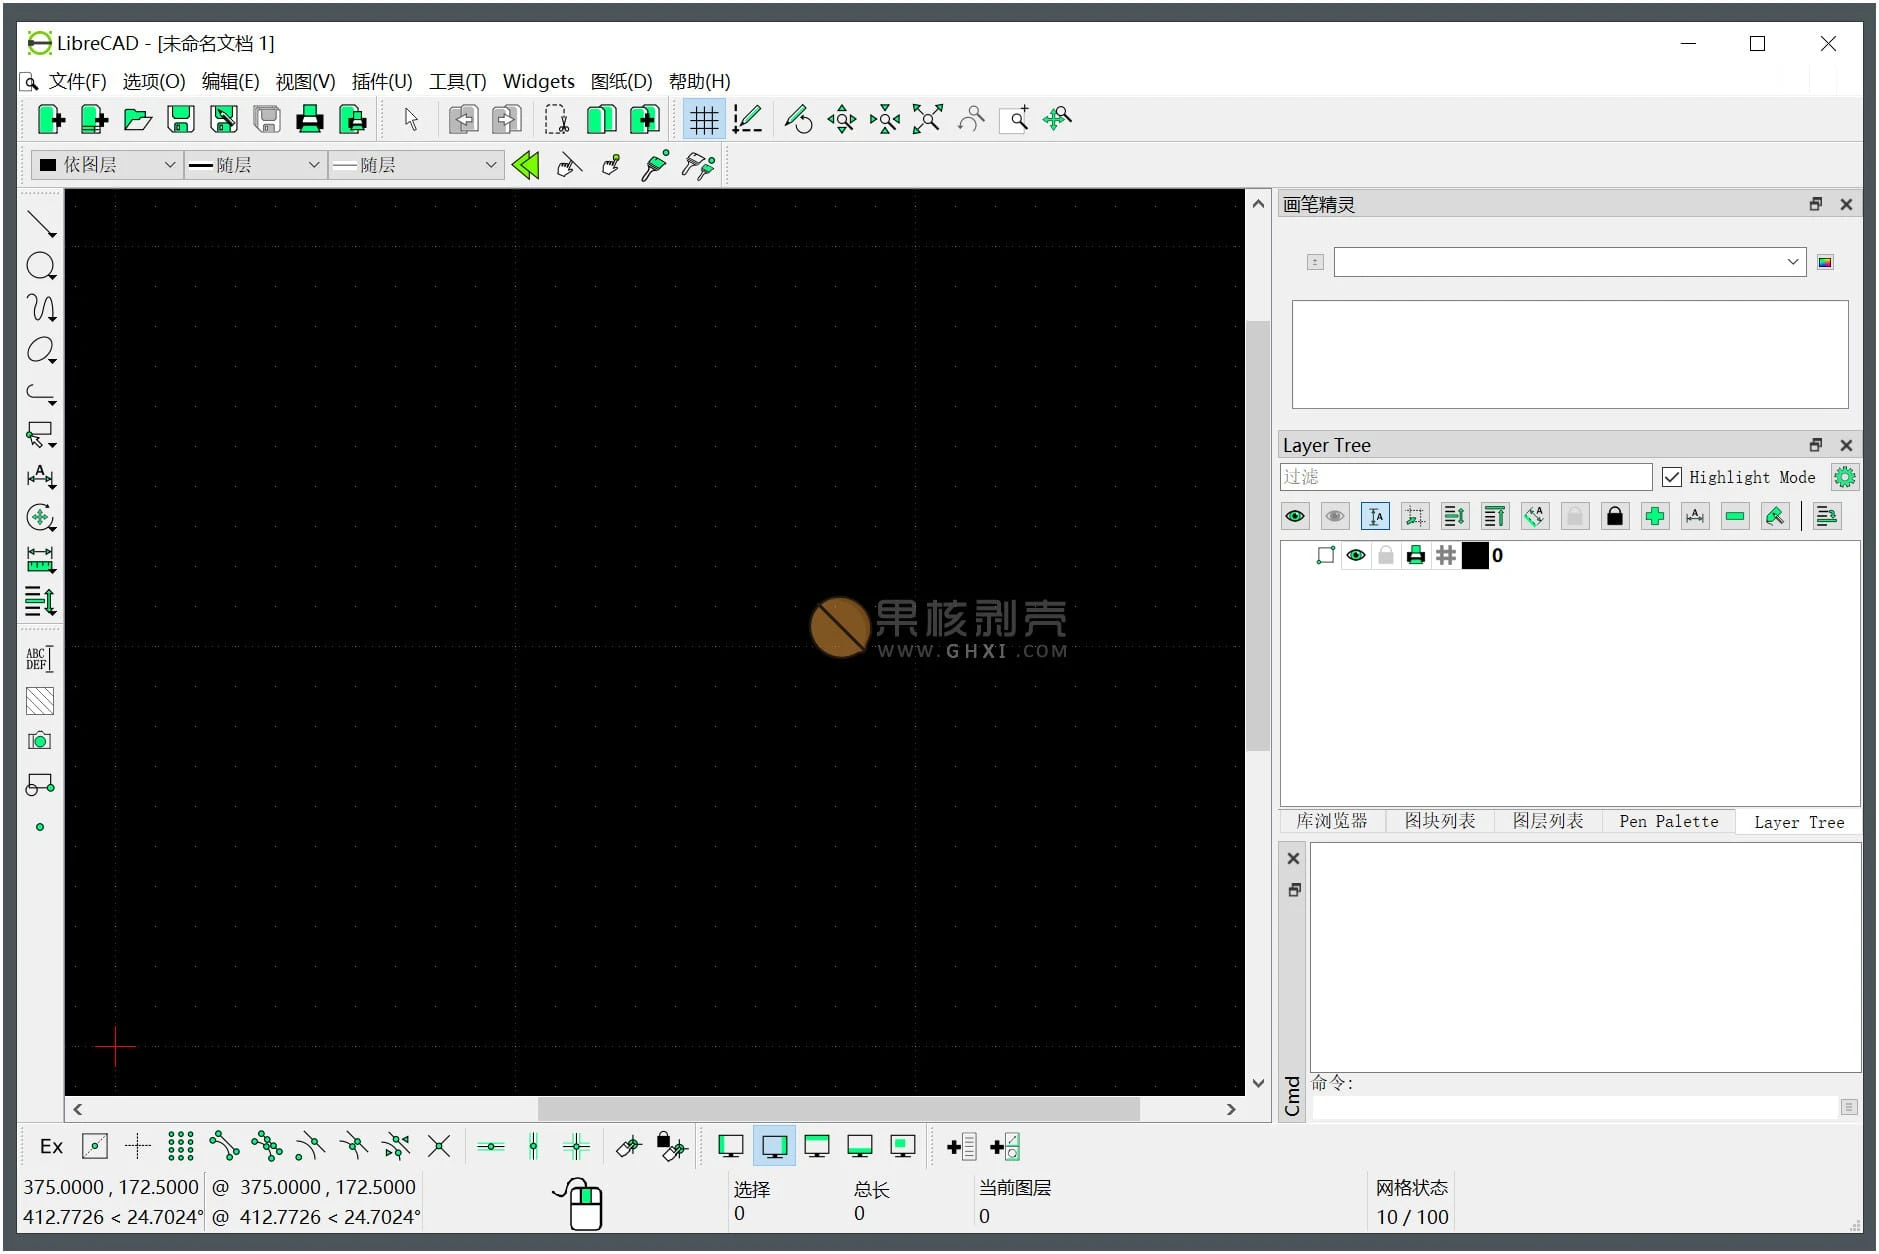Image resolution: width=1879 pixels, height=1254 pixels.
Task: Toggle the grid display button
Action: coord(704,120)
